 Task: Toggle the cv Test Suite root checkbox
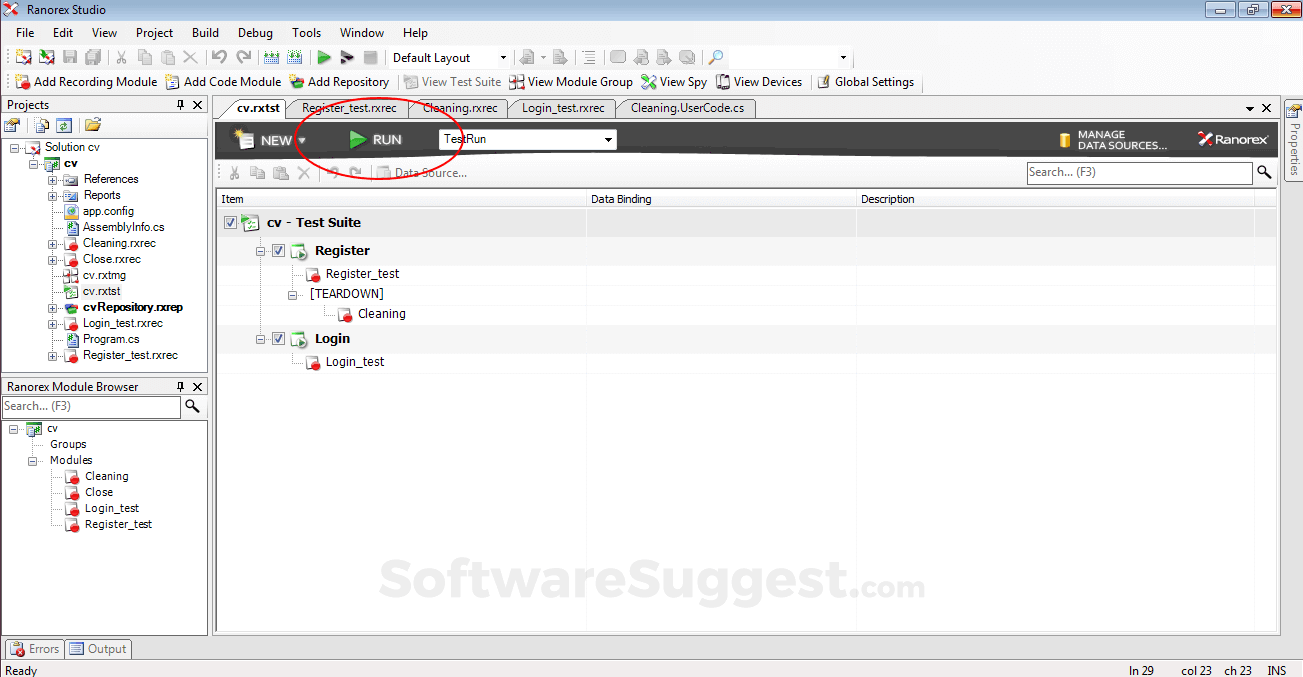click(x=230, y=222)
